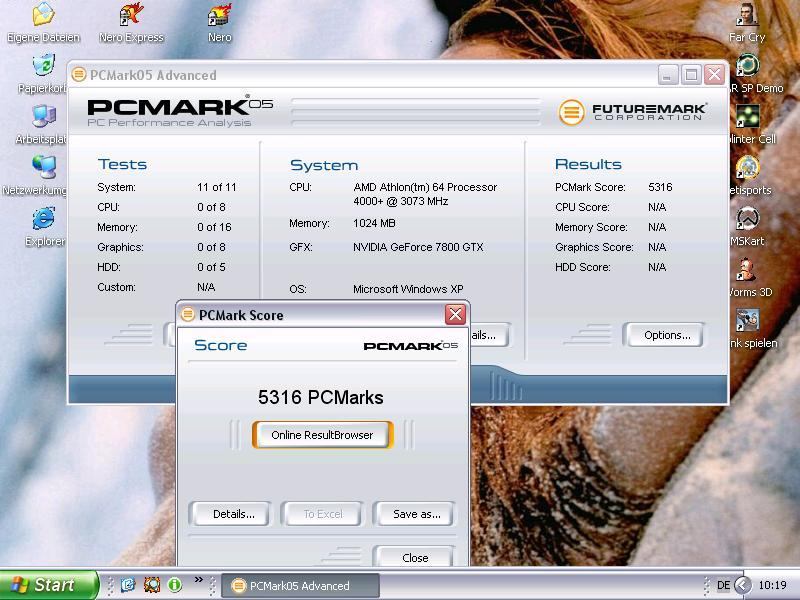This screenshot has width=800, height=600.
Task: Click the Futuremark Corporation logo
Action: [632, 112]
